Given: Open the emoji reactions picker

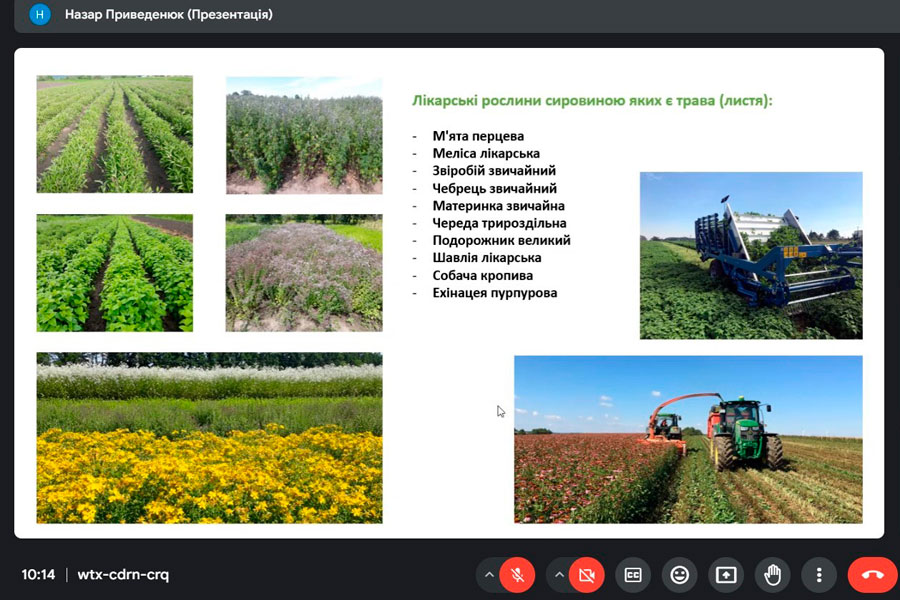Looking at the screenshot, I should (680, 575).
